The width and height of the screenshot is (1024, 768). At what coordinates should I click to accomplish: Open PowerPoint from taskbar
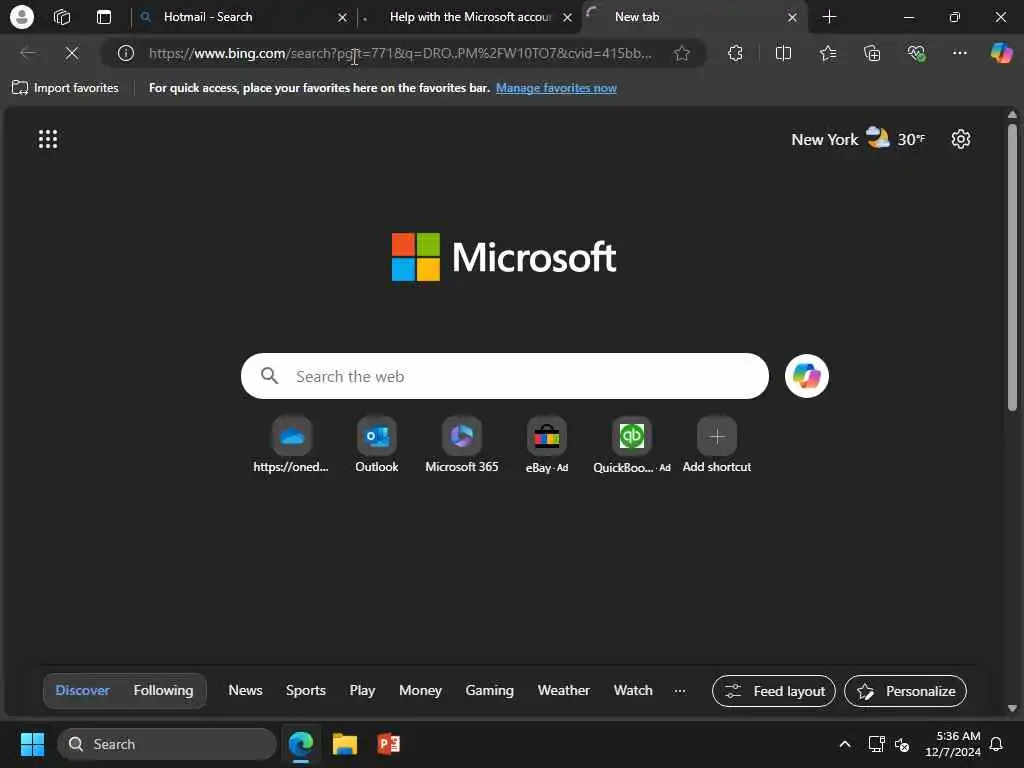[x=389, y=744]
